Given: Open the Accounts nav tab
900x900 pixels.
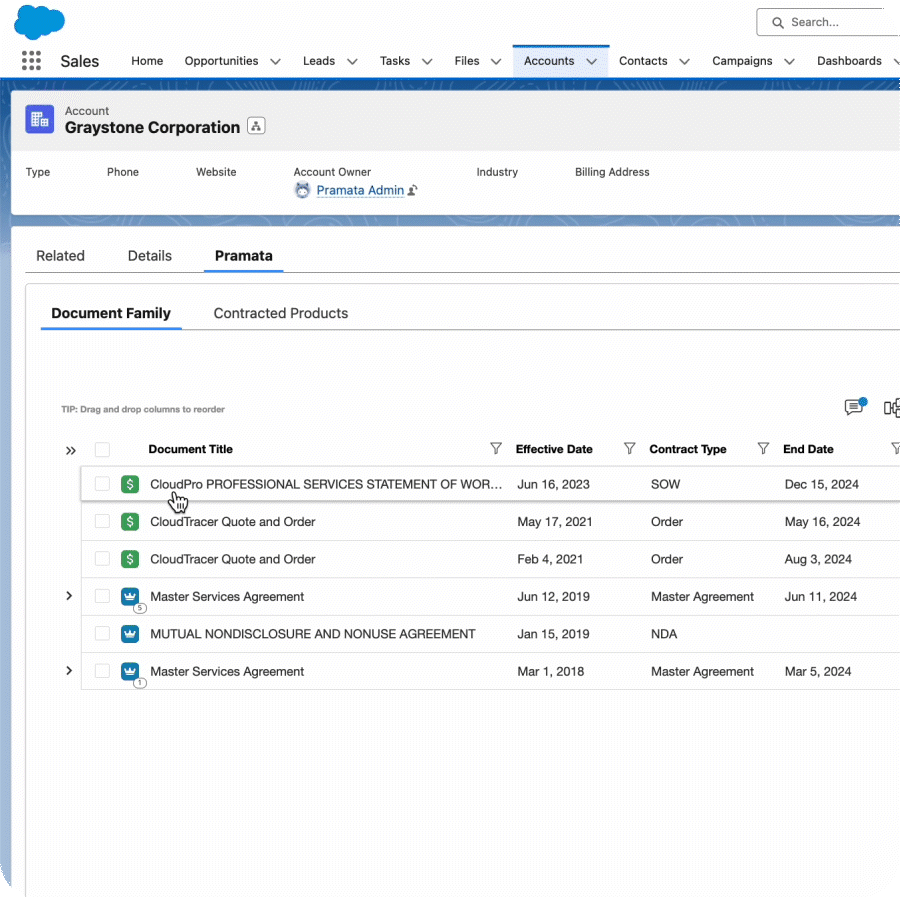Looking at the screenshot, I should [549, 61].
